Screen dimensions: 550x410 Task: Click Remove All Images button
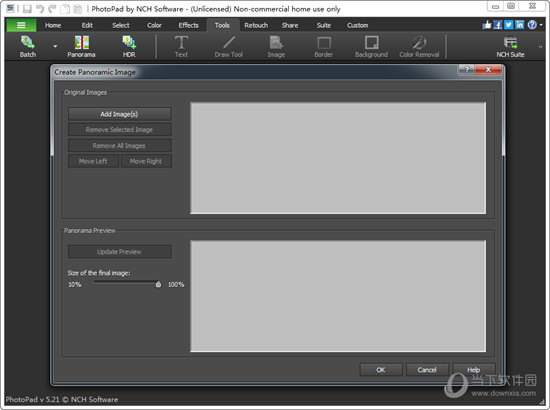coord(119,146)
